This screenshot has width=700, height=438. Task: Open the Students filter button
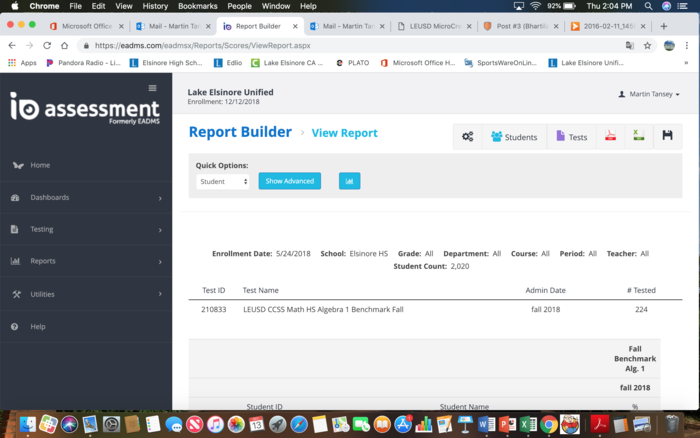click(514, 137)
